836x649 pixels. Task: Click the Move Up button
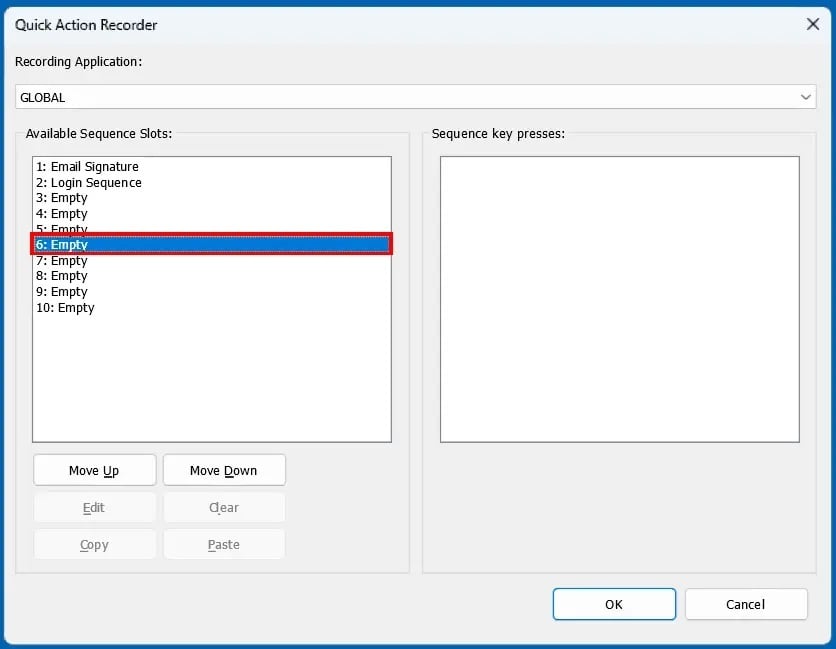click(x=94, y=470)
